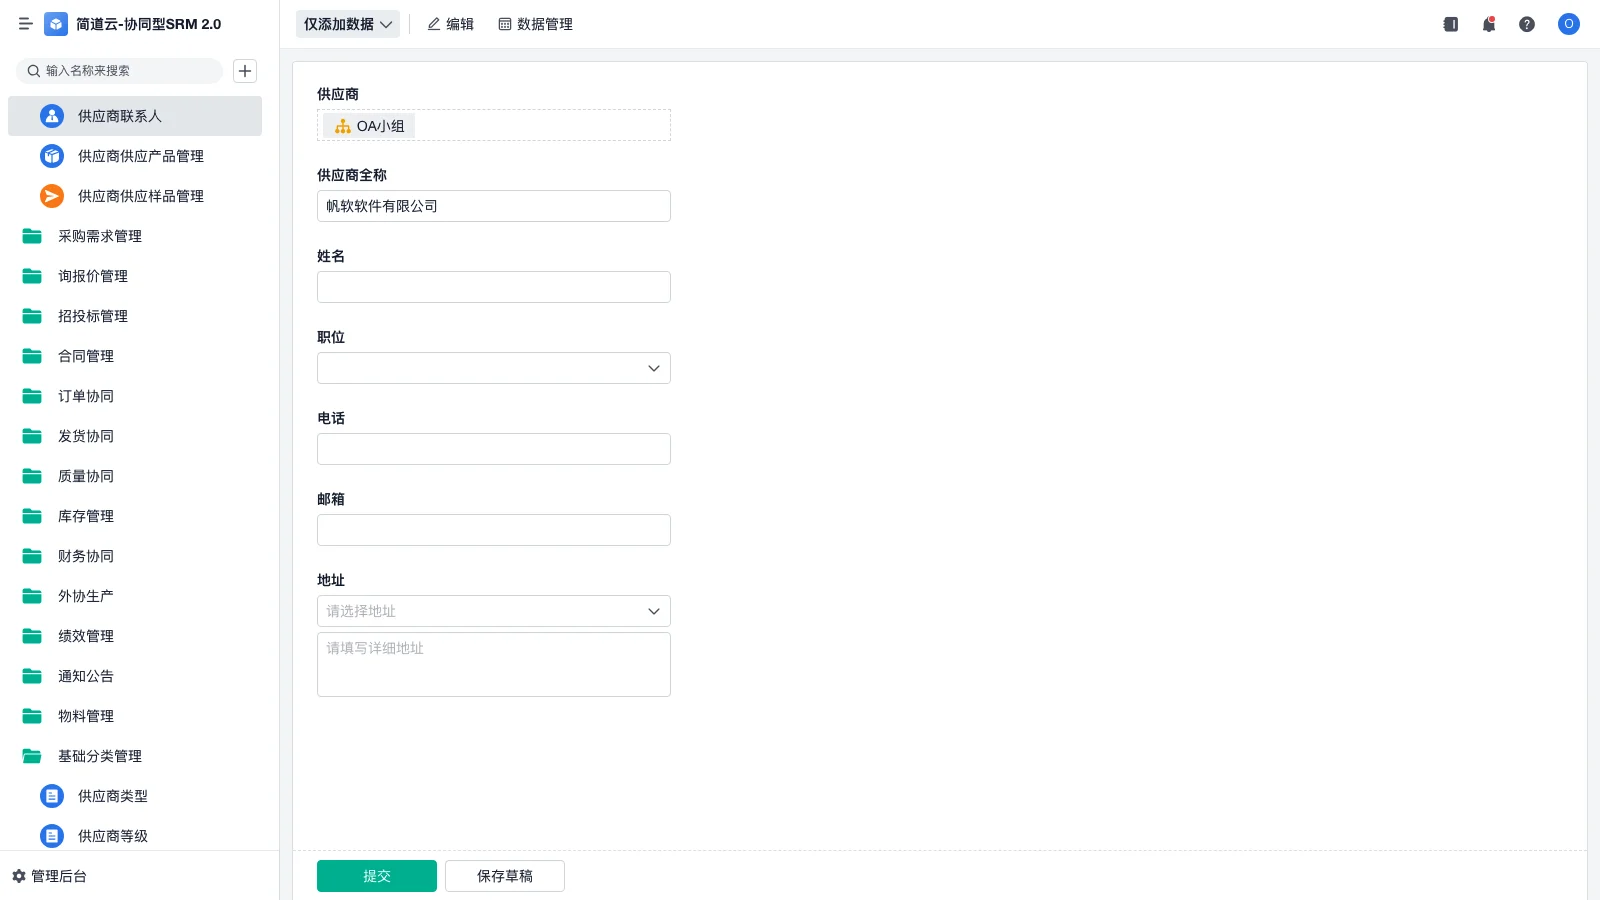Screen dimensions: 1600x900
Task: Open the help question mark icon
Action: click(x=1527, y=24)
